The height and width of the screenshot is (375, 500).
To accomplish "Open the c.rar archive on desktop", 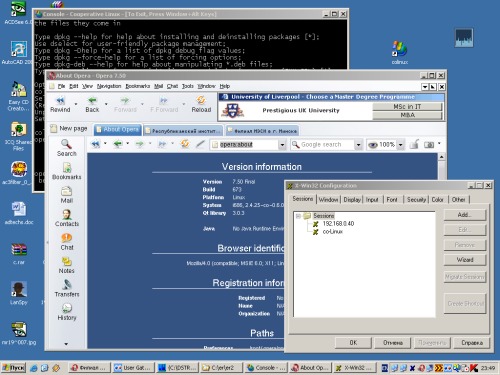I will coord(19,253).
